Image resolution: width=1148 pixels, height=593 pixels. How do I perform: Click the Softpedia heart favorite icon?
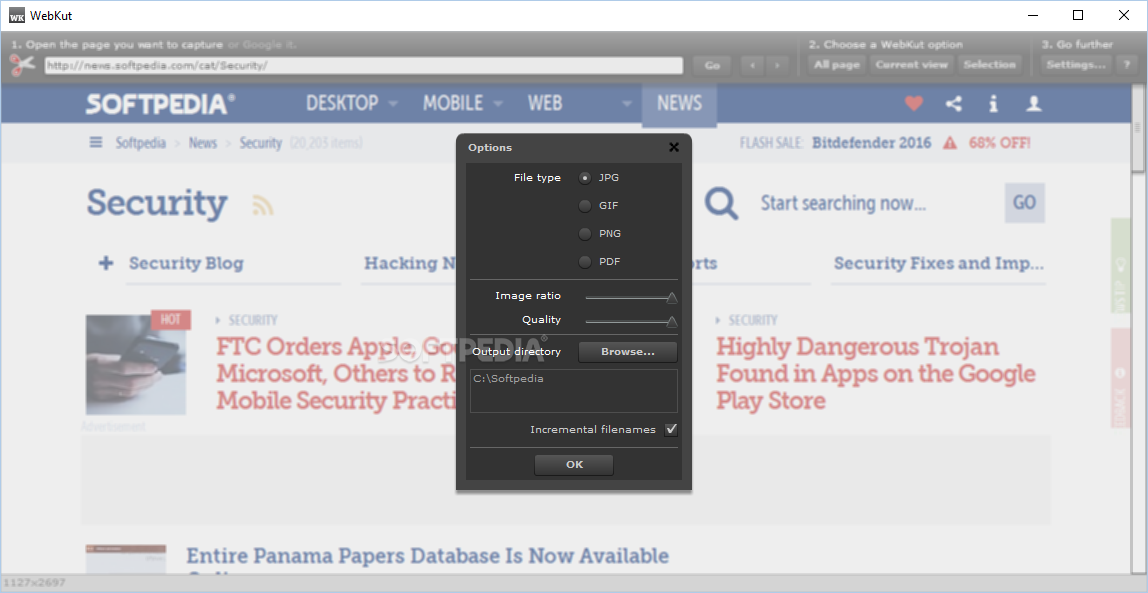point(914,103)
